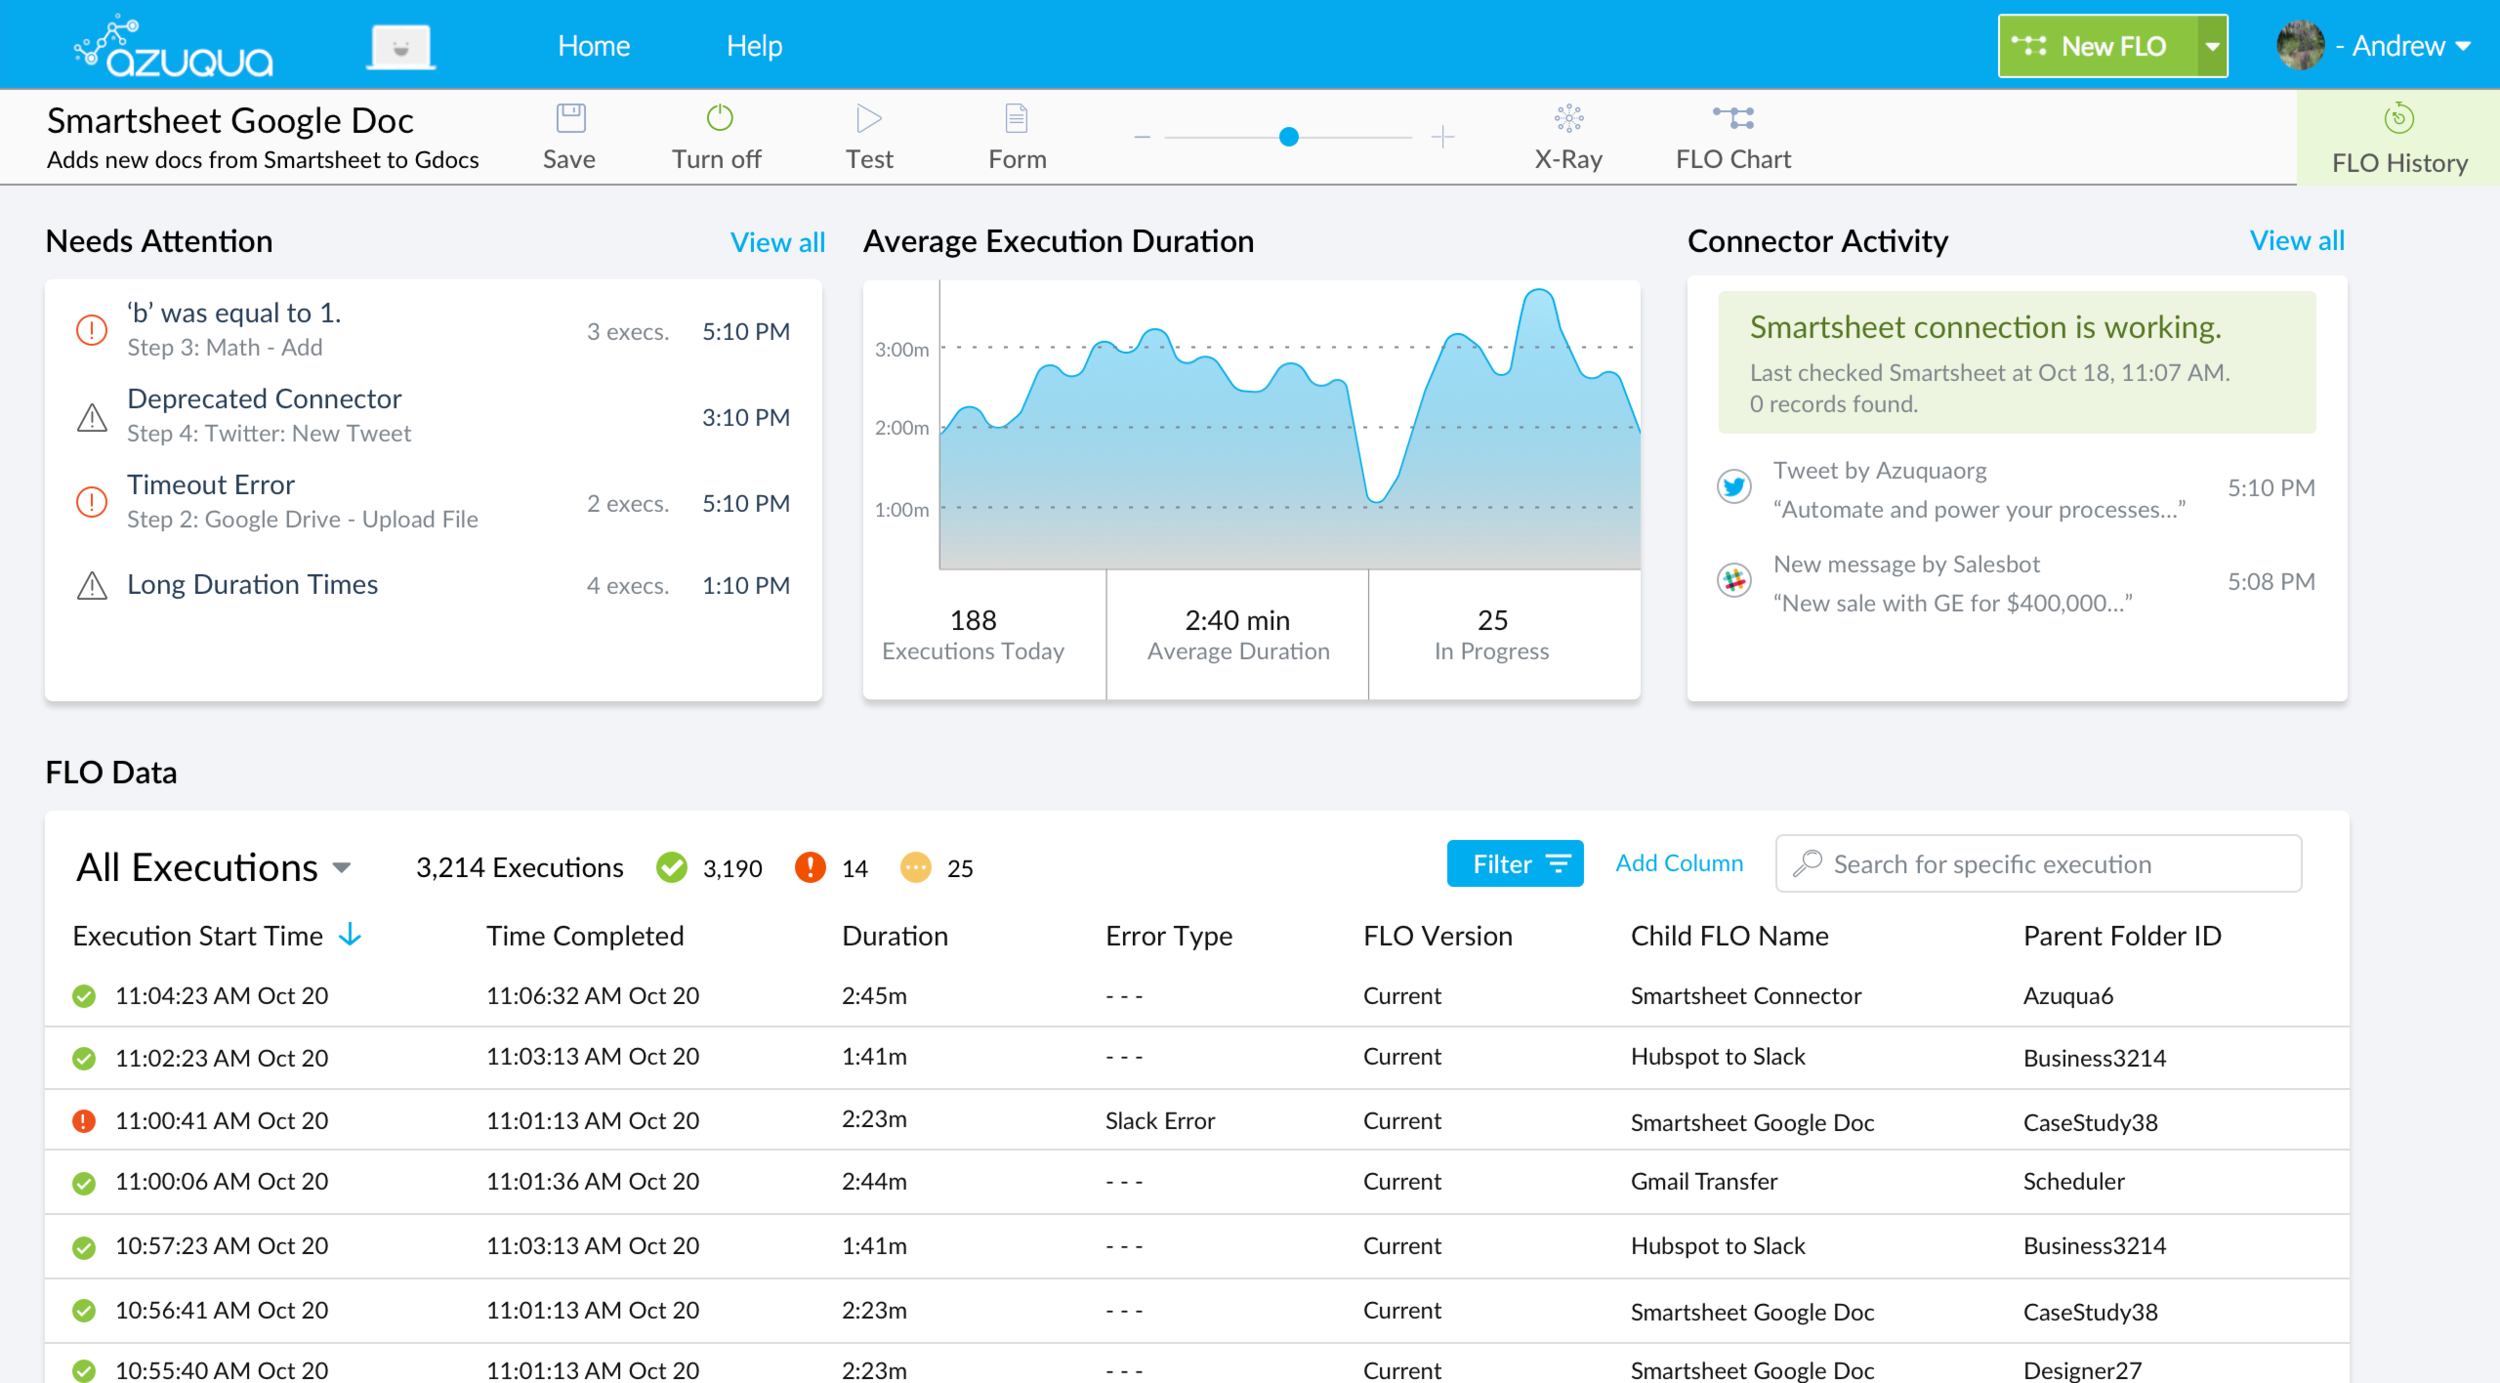Click error status icon on 11:00:41 AM row
2500x1383 pixels.
point(84,1121)
